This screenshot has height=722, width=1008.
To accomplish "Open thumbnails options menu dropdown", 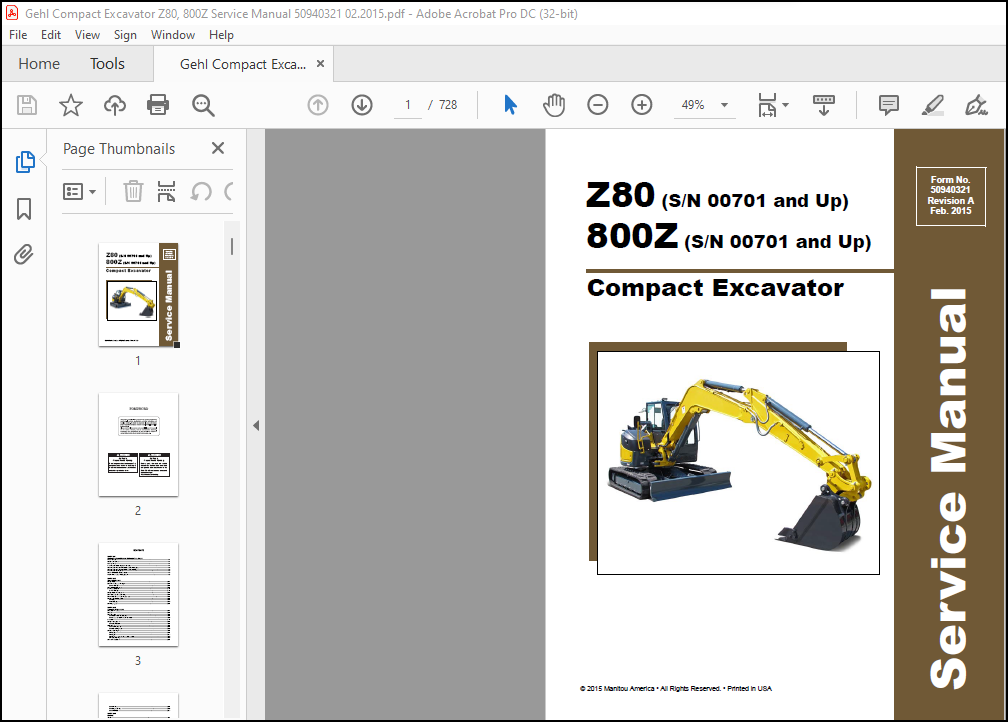I will tap(80, 192).
